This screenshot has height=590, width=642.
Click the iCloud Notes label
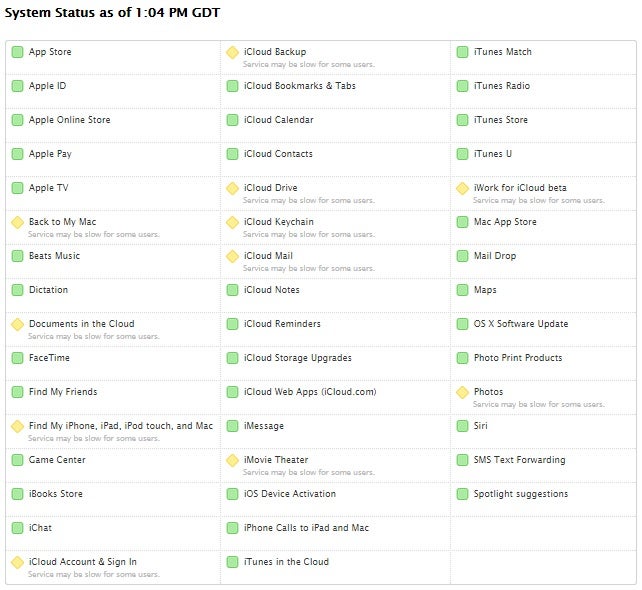pos(271,290)
